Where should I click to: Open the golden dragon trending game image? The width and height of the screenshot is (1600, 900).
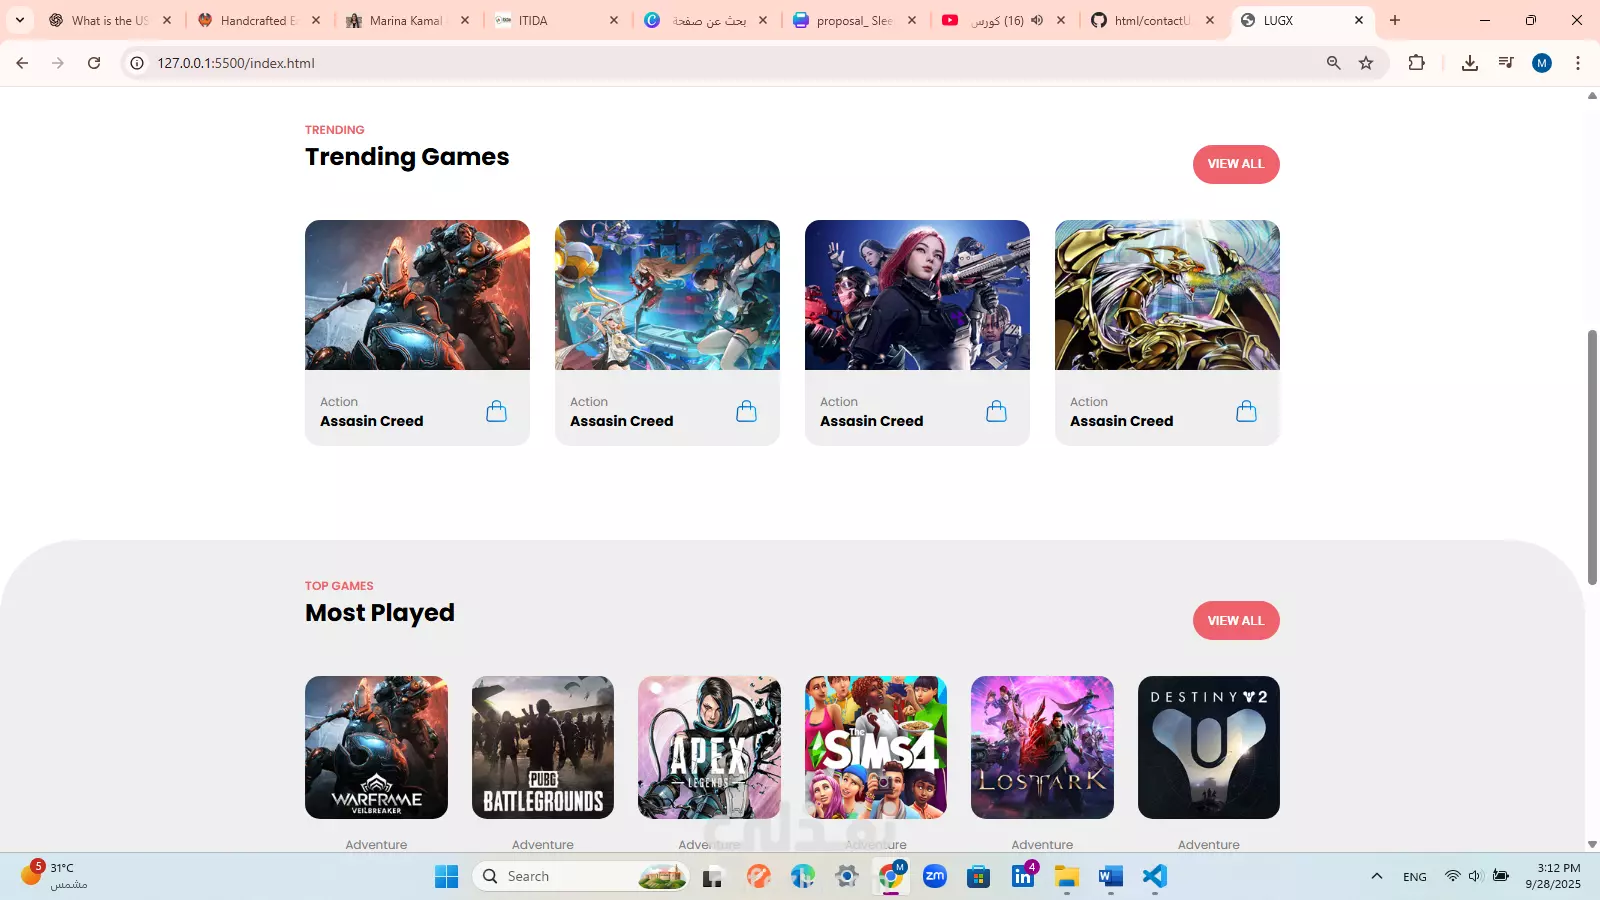point(1167,295)
